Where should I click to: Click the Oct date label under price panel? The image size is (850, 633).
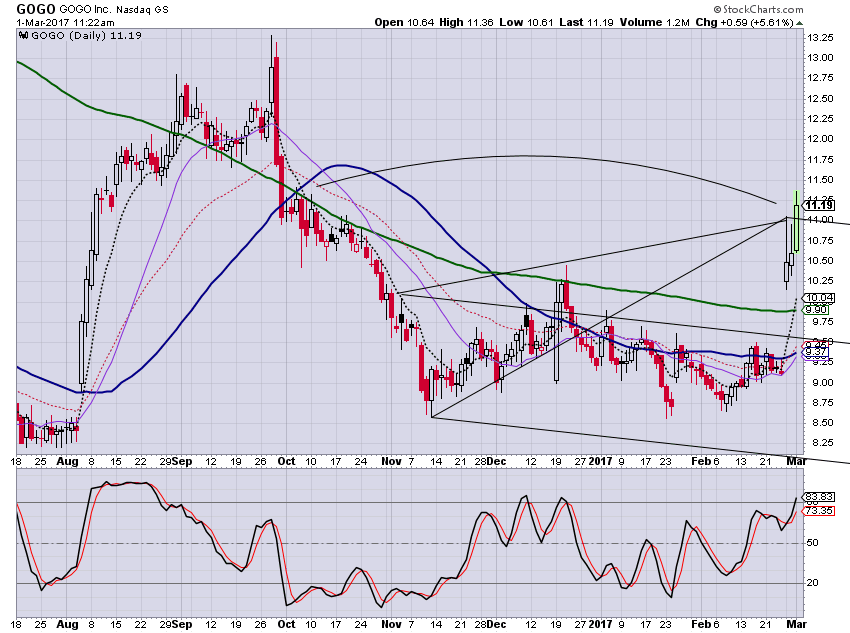(x=286, y=462)
